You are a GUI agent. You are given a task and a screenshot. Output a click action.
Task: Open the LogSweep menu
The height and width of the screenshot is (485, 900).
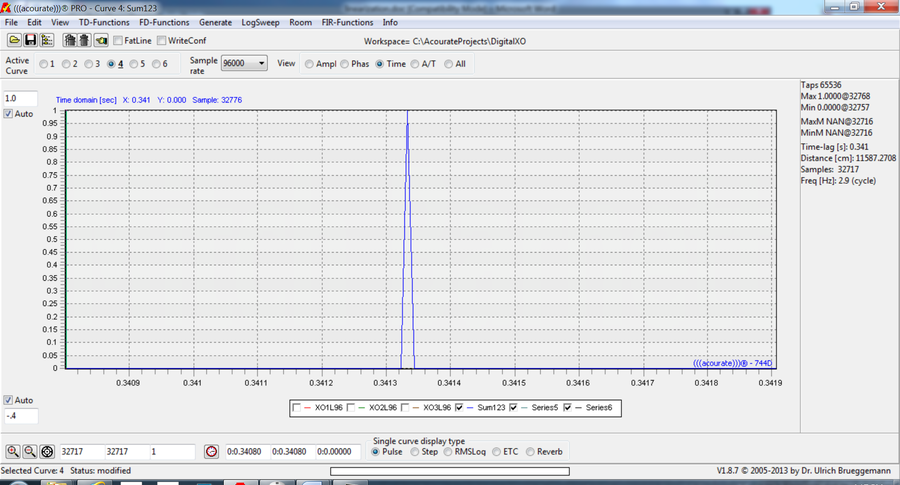tap(261, 22)
